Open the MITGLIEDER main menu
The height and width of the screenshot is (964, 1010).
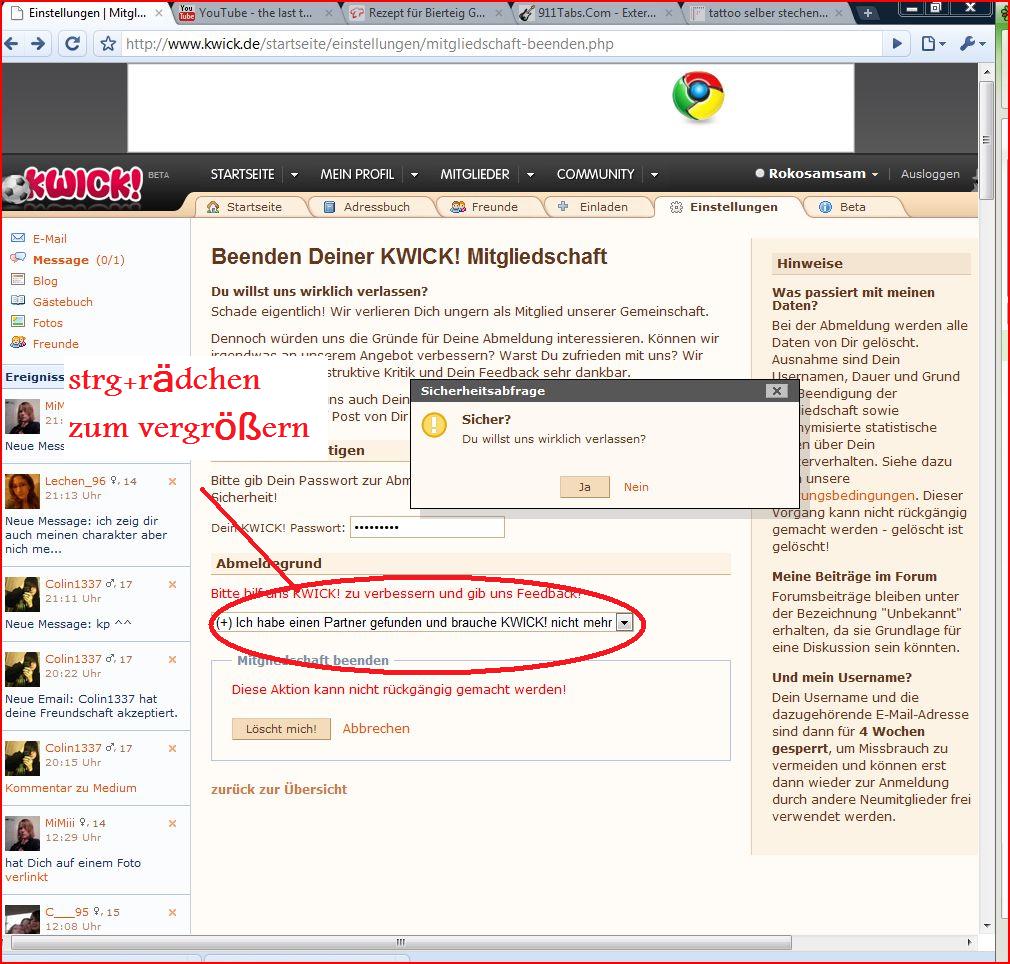(x=475, y=175)
